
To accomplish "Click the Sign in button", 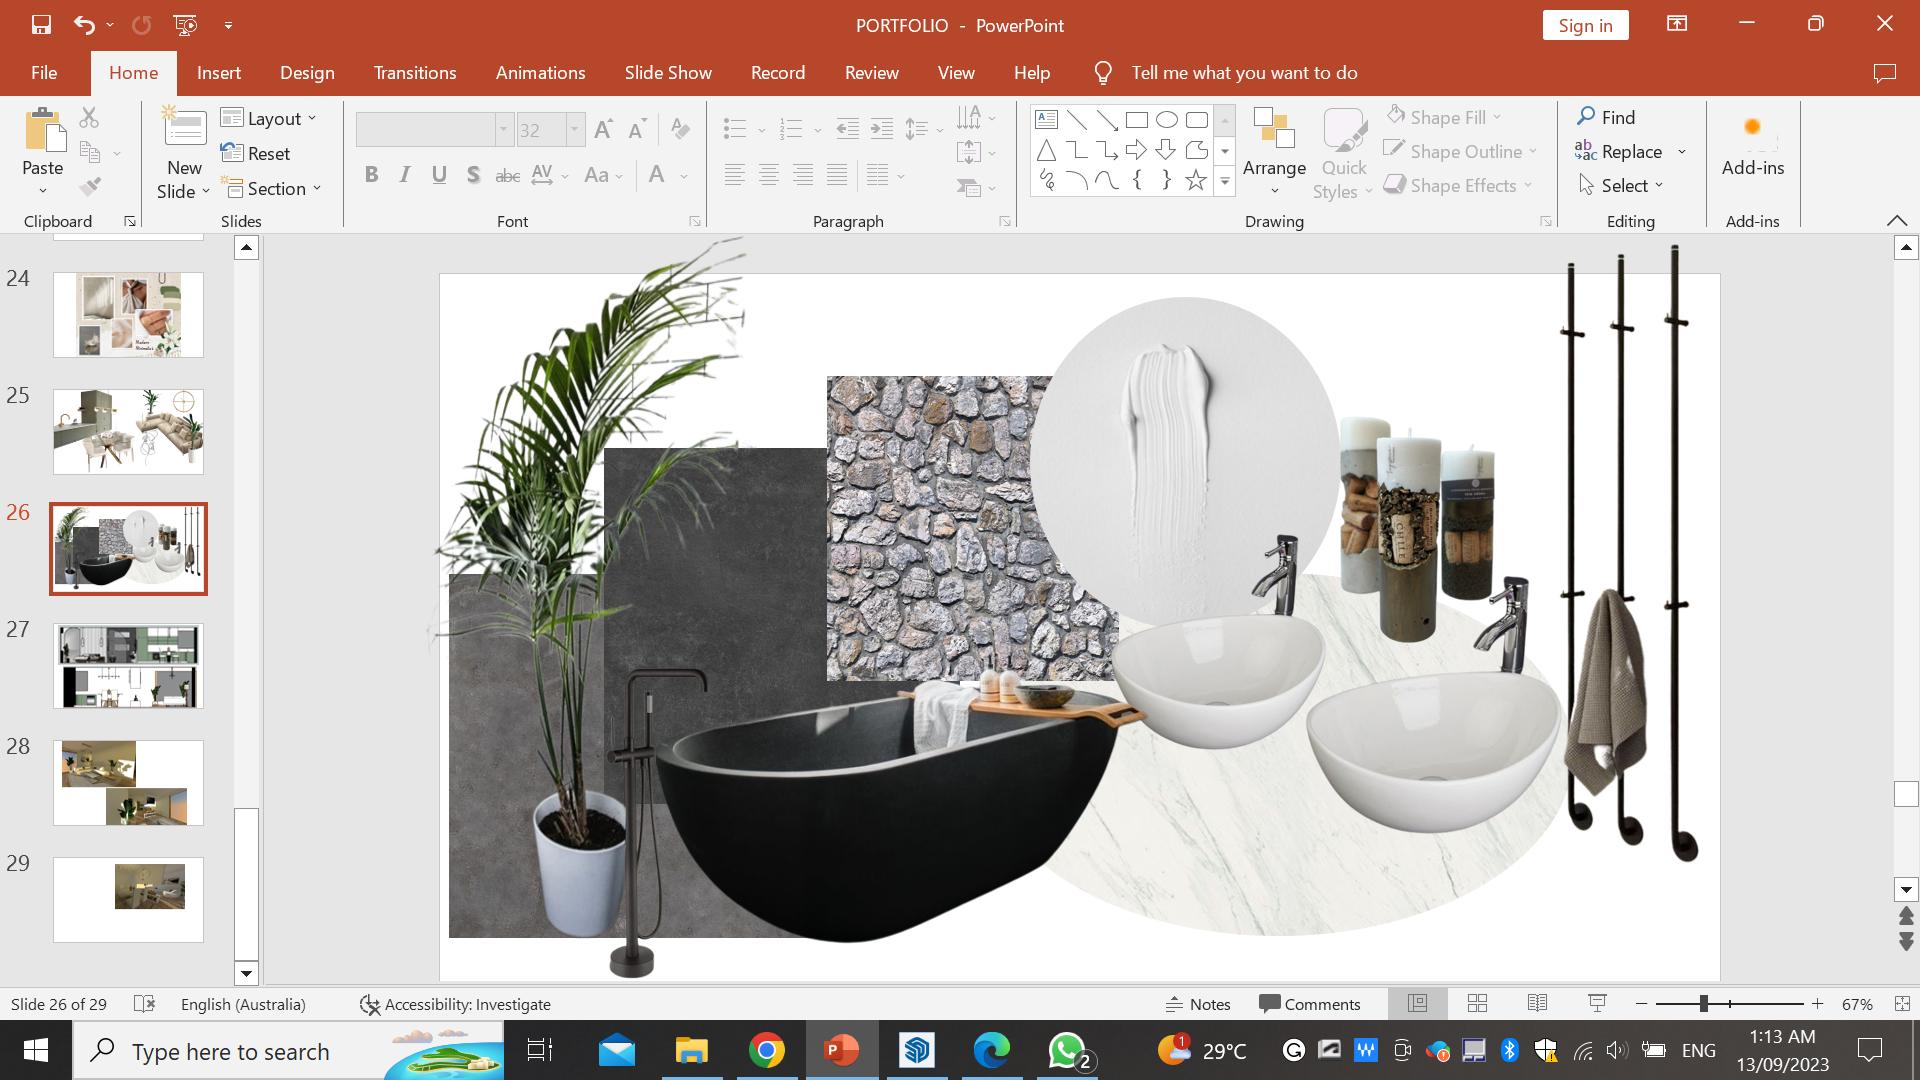I will click(1585, 26).
